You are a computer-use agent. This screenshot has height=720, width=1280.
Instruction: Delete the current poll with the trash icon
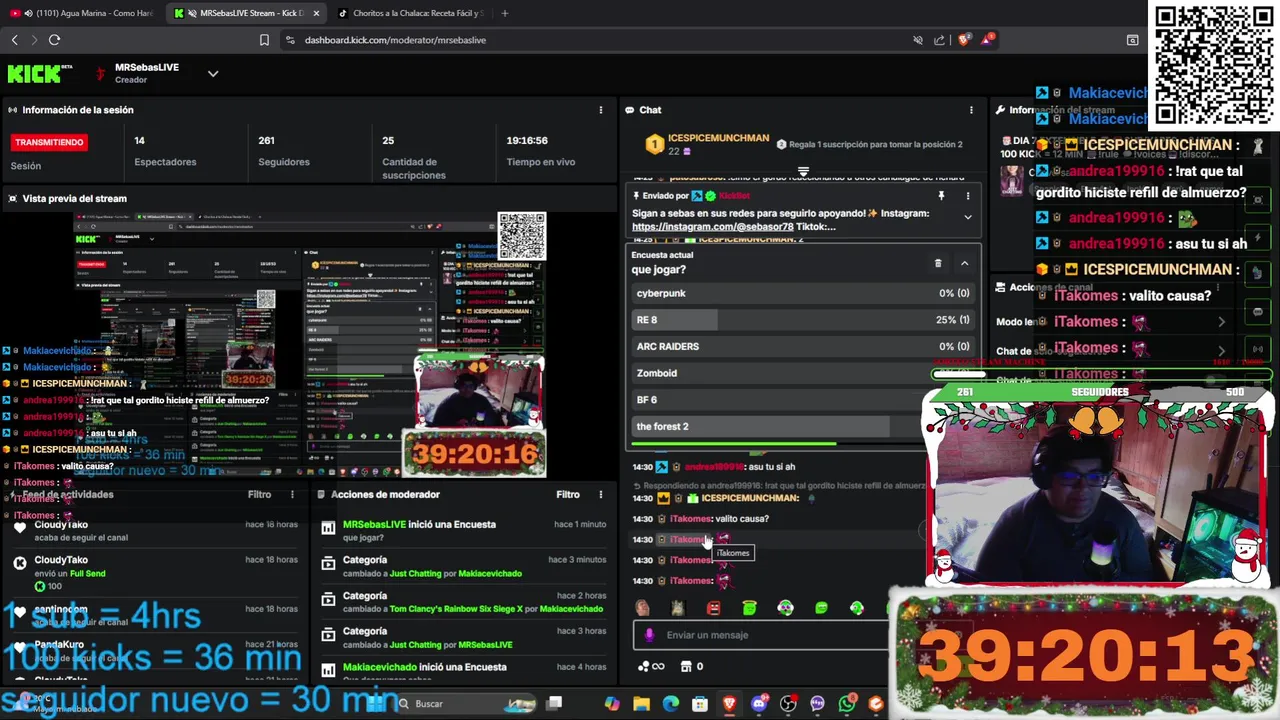tap(938, 263)
